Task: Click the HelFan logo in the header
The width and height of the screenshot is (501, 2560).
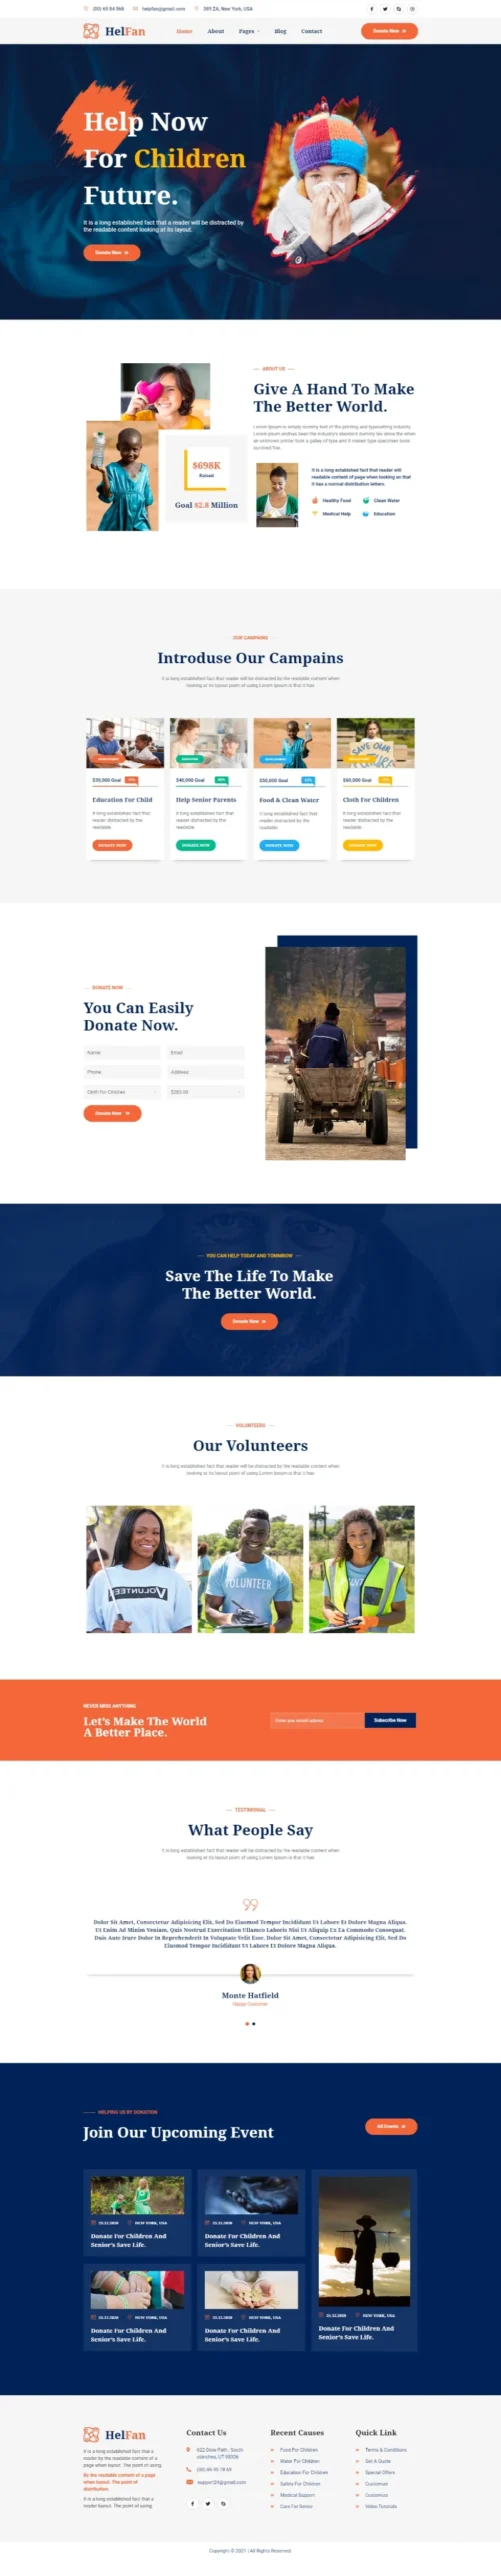Action: 114,31
